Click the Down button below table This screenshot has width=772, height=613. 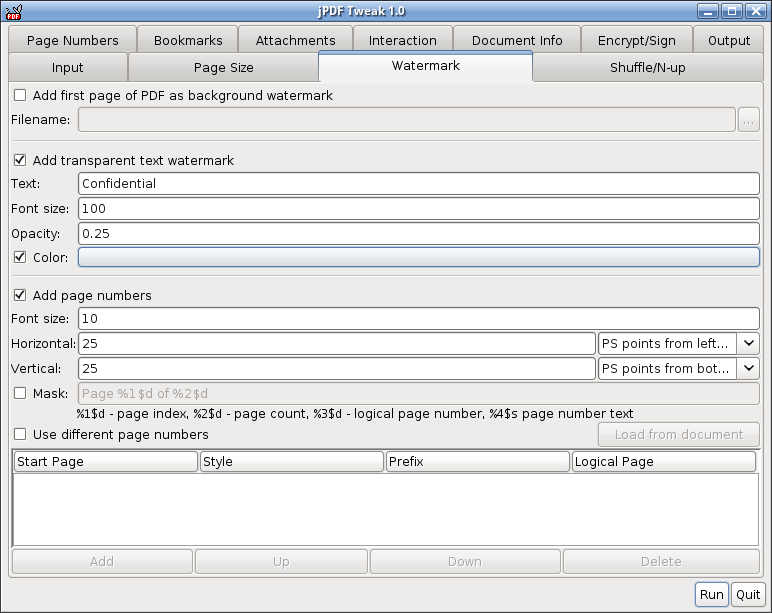click(465, 561)
